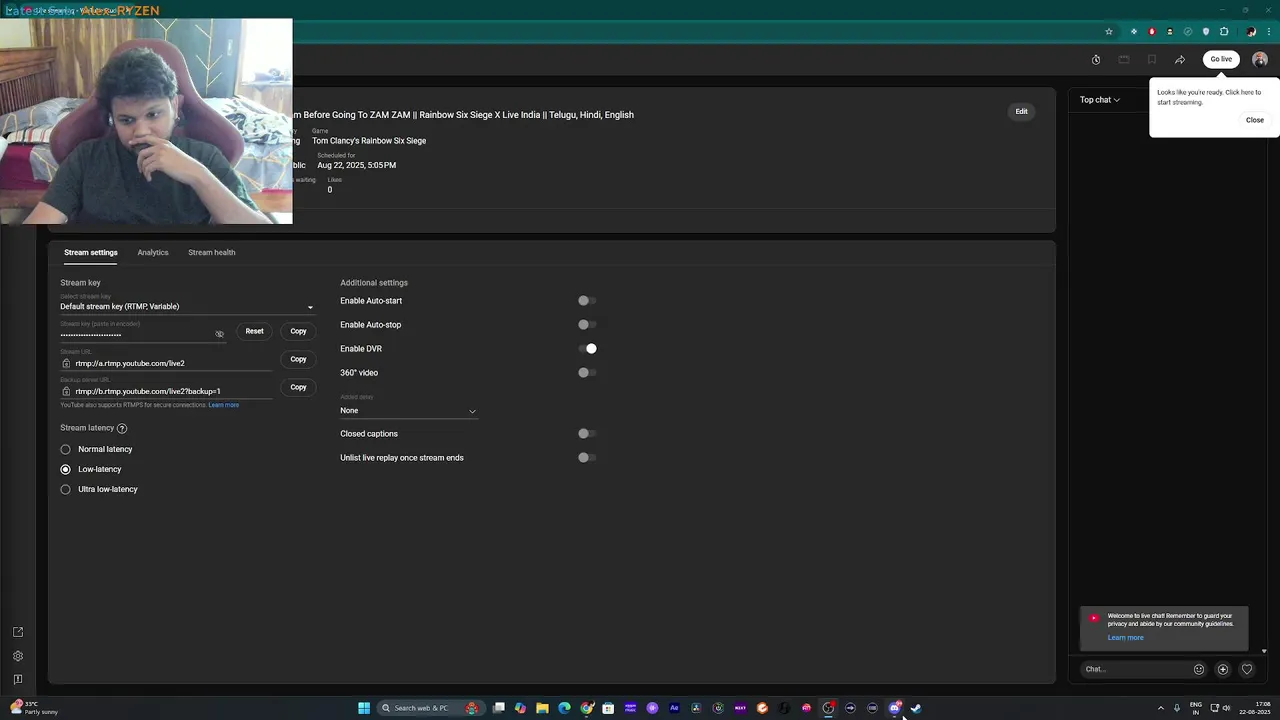Open Windows Start menu

pos(364,708)
